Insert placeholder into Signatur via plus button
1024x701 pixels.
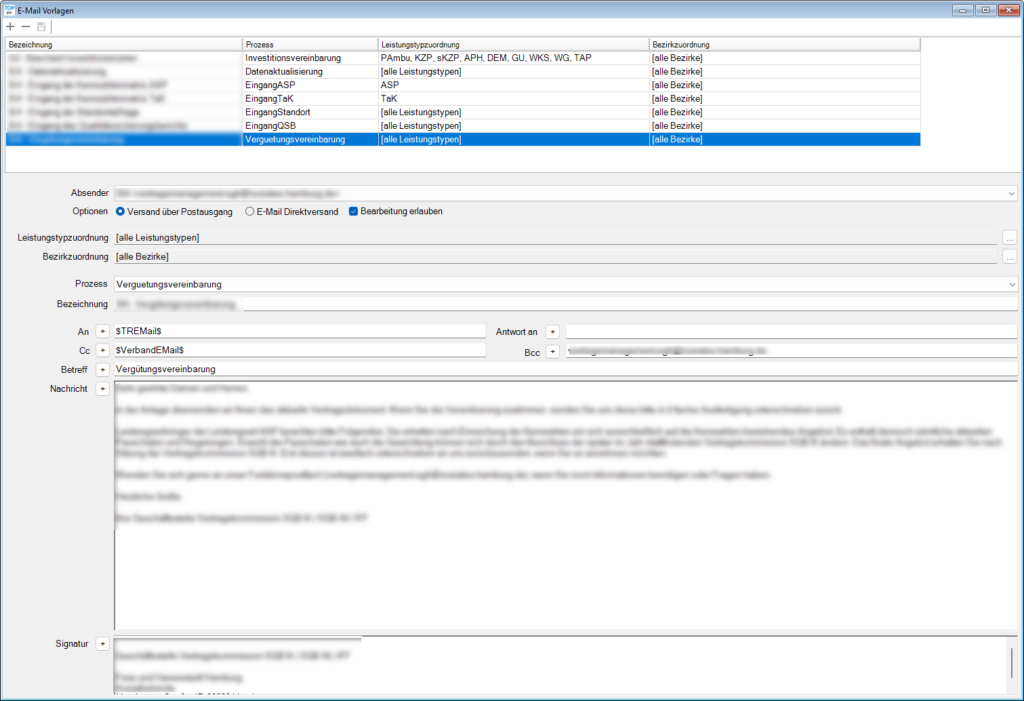[103, 644]
